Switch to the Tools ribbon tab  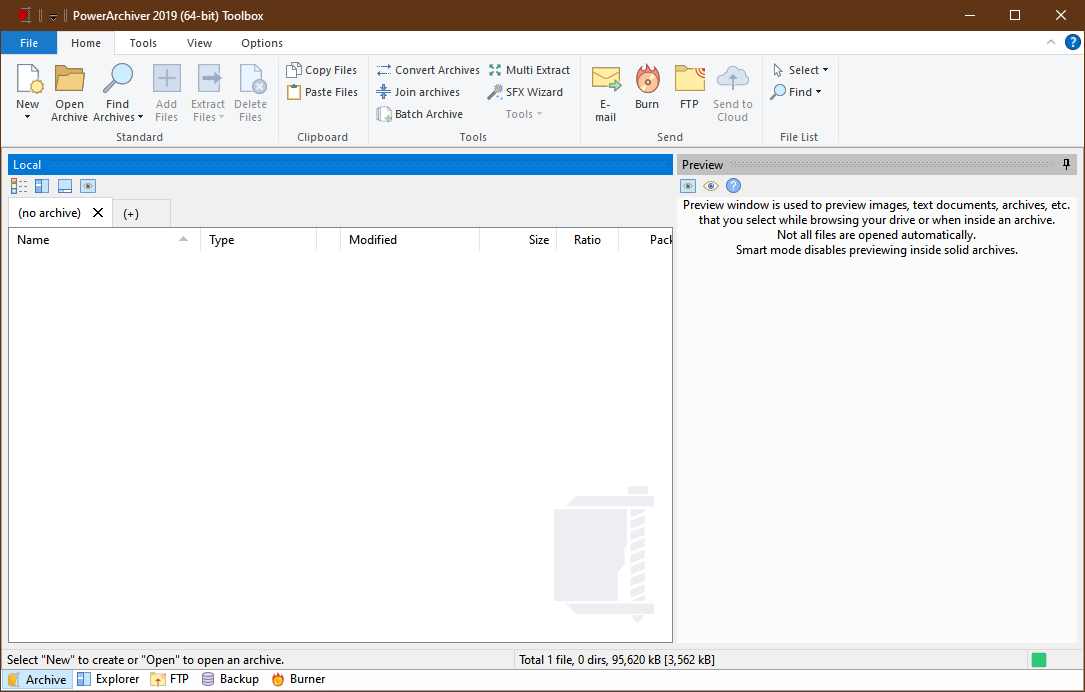[143, 43]
